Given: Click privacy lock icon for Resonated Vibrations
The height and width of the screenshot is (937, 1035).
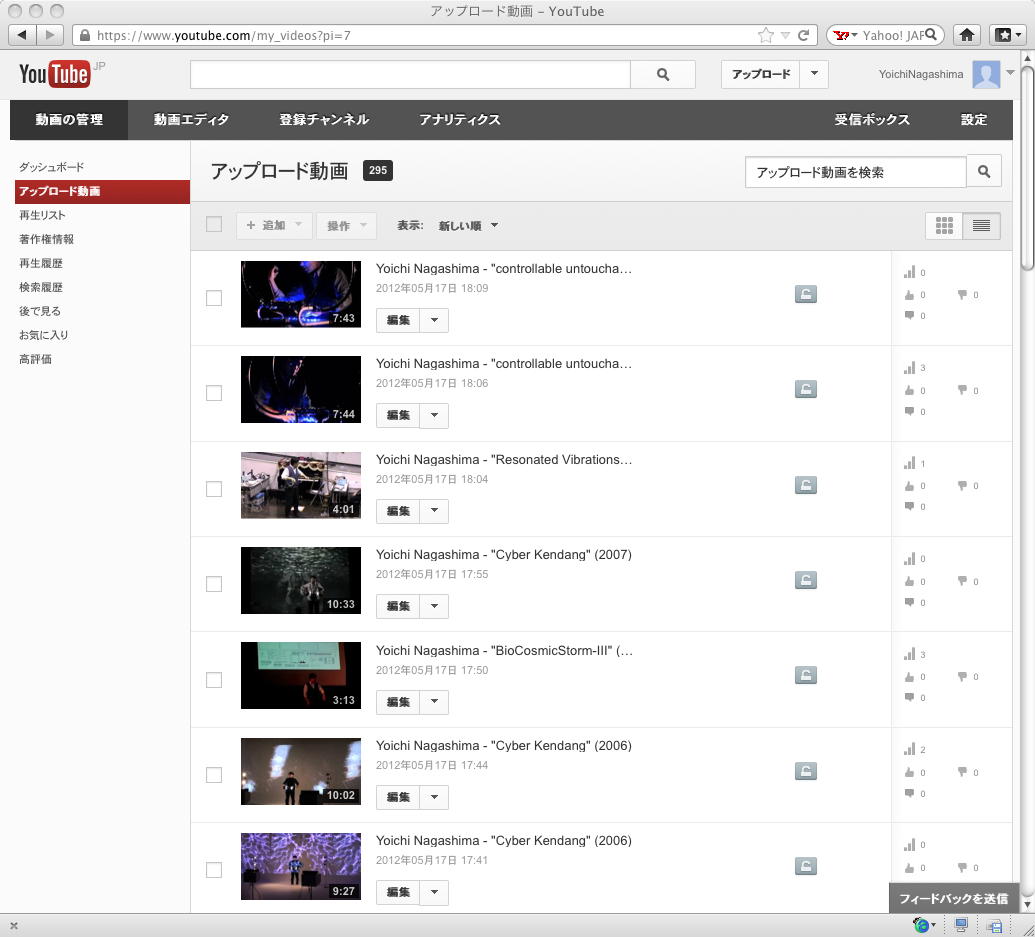Looking at the screenshot, I should pos(805,485).
